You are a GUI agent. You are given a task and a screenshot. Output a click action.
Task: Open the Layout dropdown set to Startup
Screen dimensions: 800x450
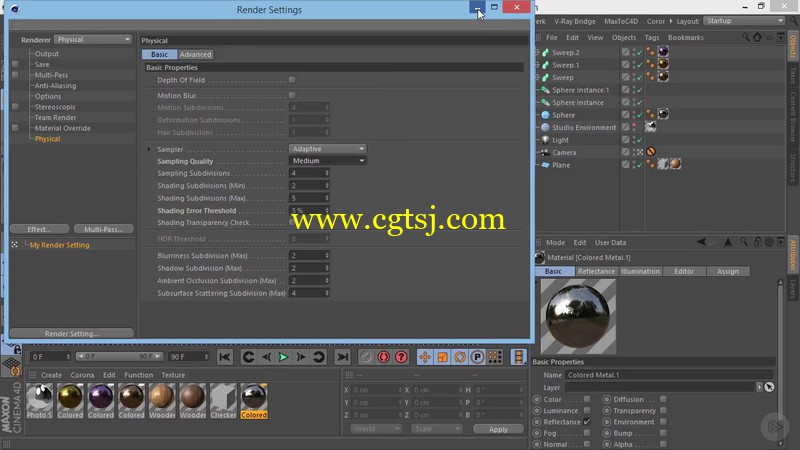point(744,21)
